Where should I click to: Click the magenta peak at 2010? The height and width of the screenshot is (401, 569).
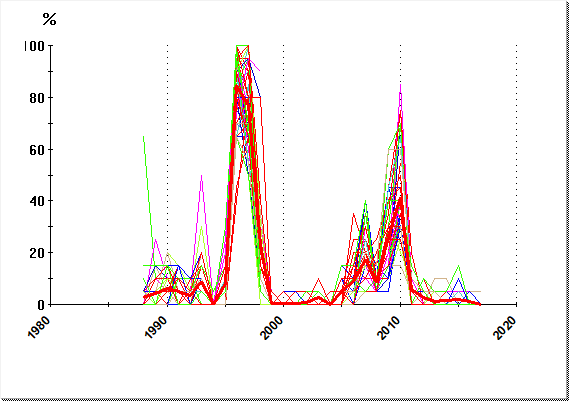point(400,86)
